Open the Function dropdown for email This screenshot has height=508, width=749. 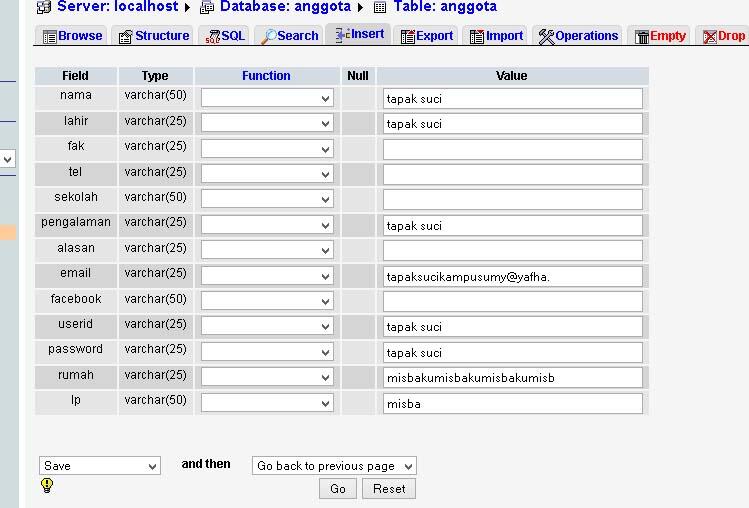click(x=267, y=276)
